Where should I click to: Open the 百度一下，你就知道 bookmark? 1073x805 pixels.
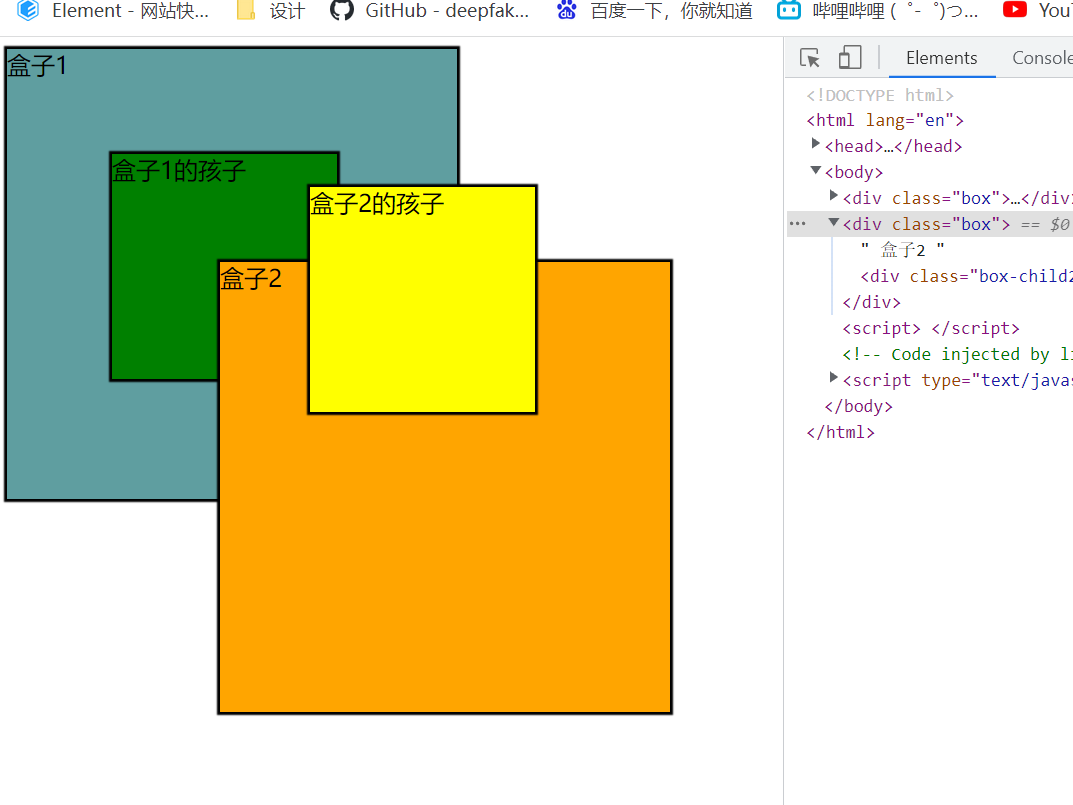(x=671, y=10)
